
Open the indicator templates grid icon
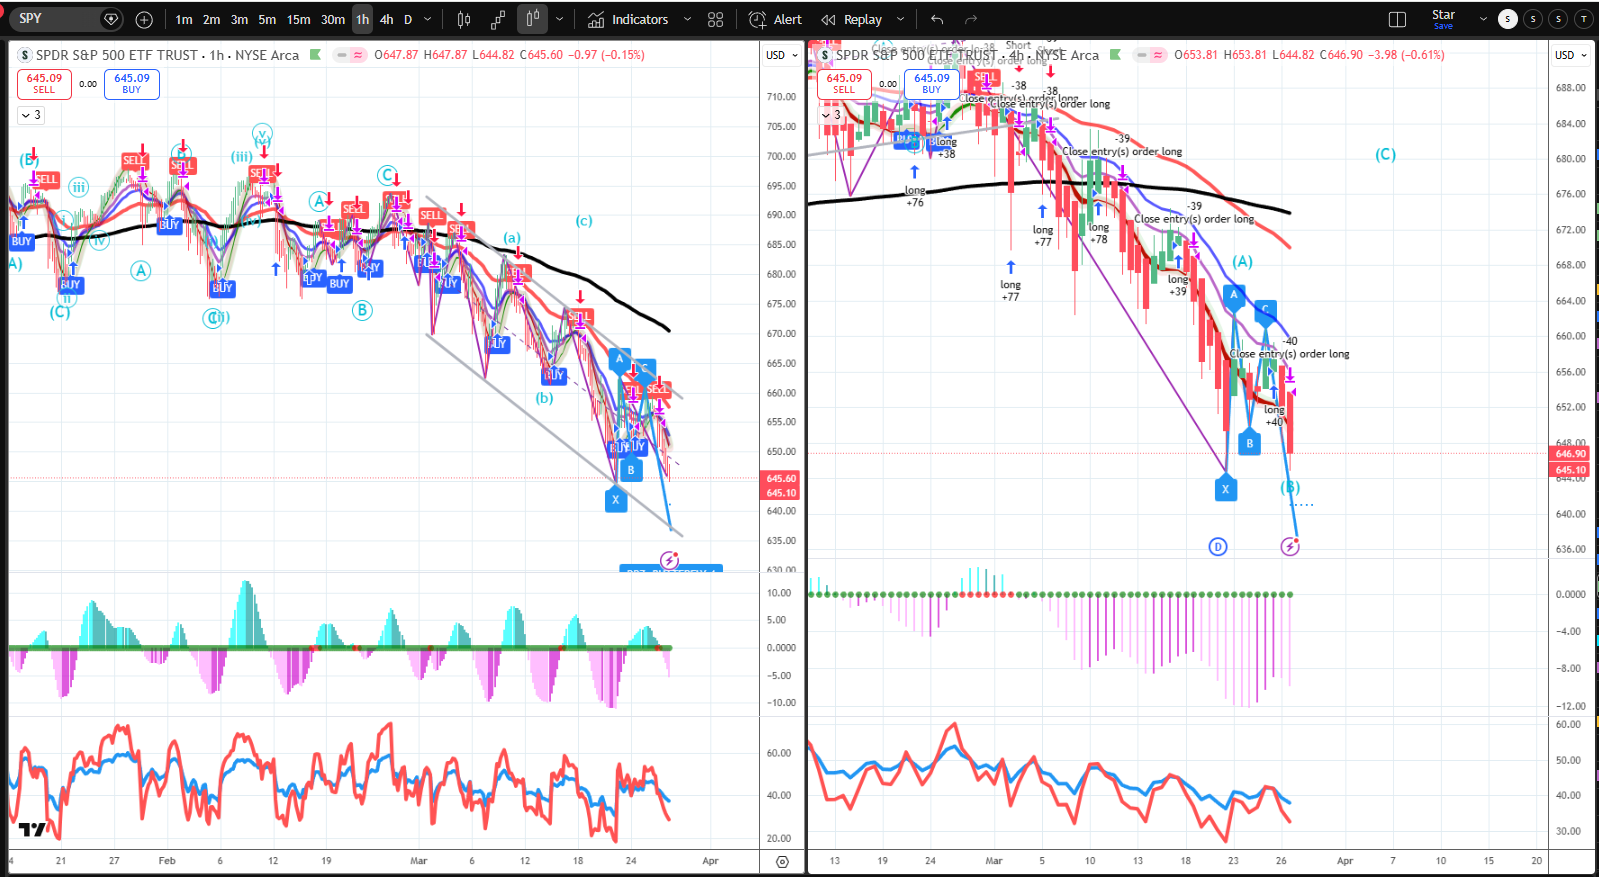pyautogui.click(x=715, y=19)
